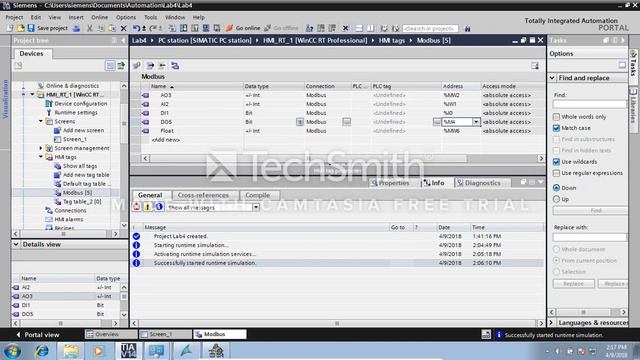
Task: Expand Languages & resources section
Action: coord(551,323)
